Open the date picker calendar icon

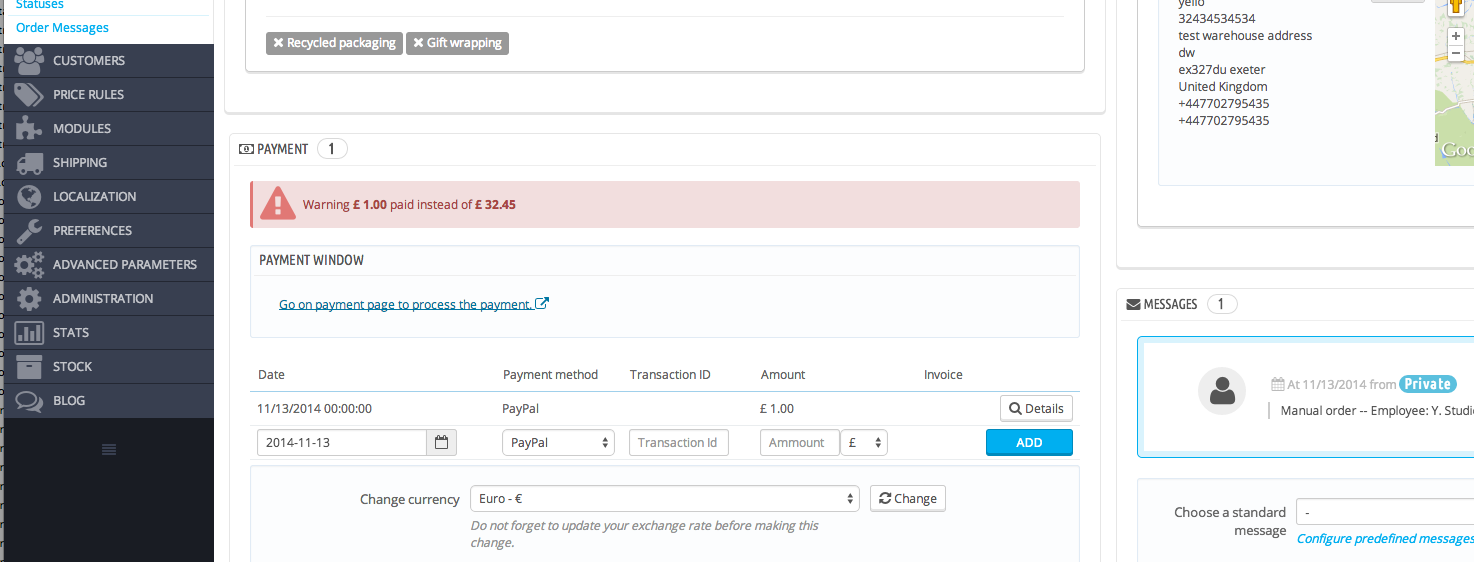pos(441,442)
